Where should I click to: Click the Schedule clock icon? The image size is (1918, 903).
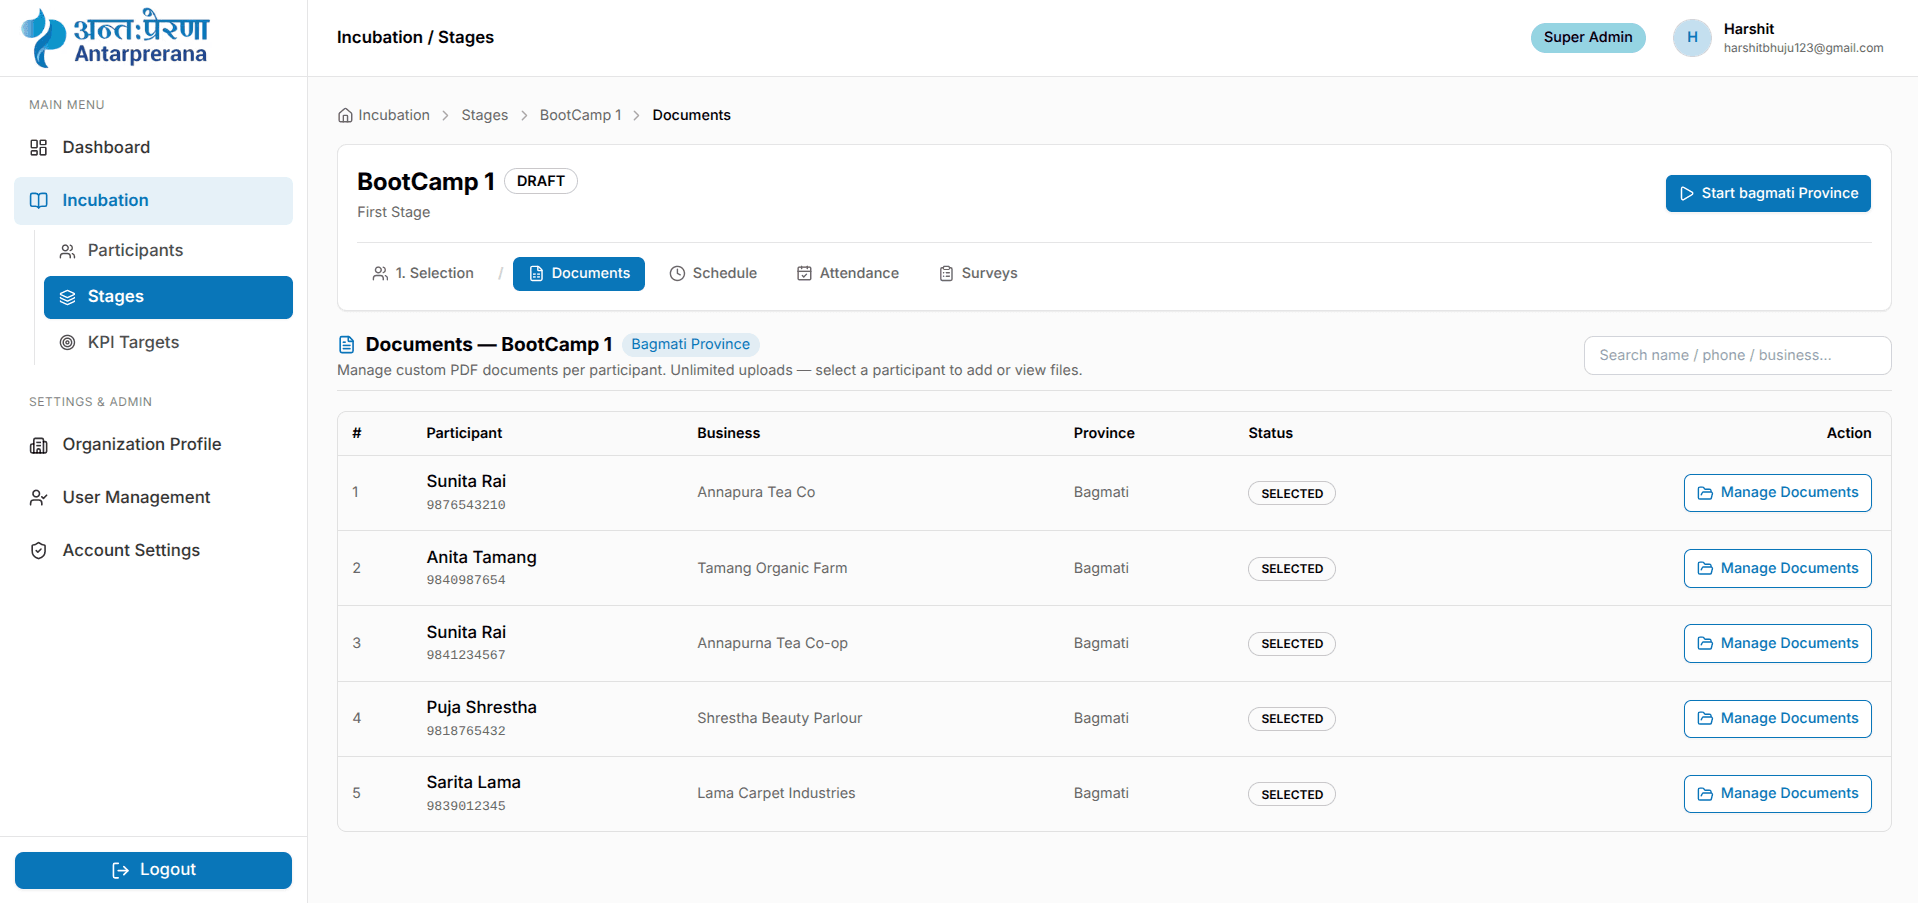[x=677, y=274]
